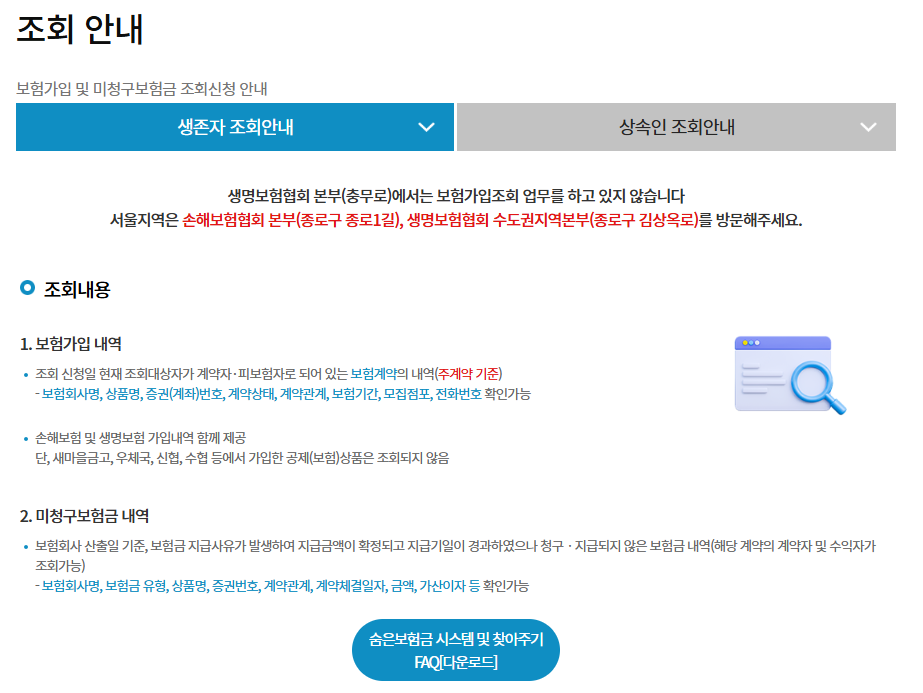This screenshot has height=693, width=923.
Task: Click the 조회 안내 page title
Action: coord(80,29)
